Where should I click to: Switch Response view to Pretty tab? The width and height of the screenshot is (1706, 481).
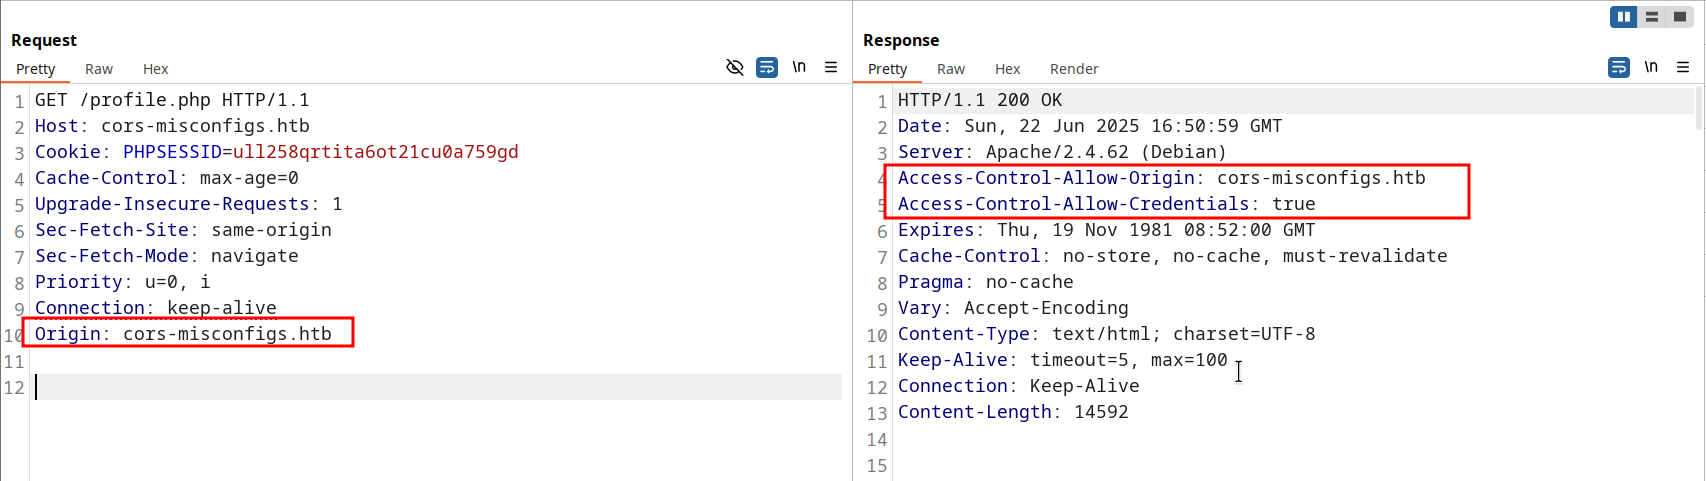(x=888, y=69)
